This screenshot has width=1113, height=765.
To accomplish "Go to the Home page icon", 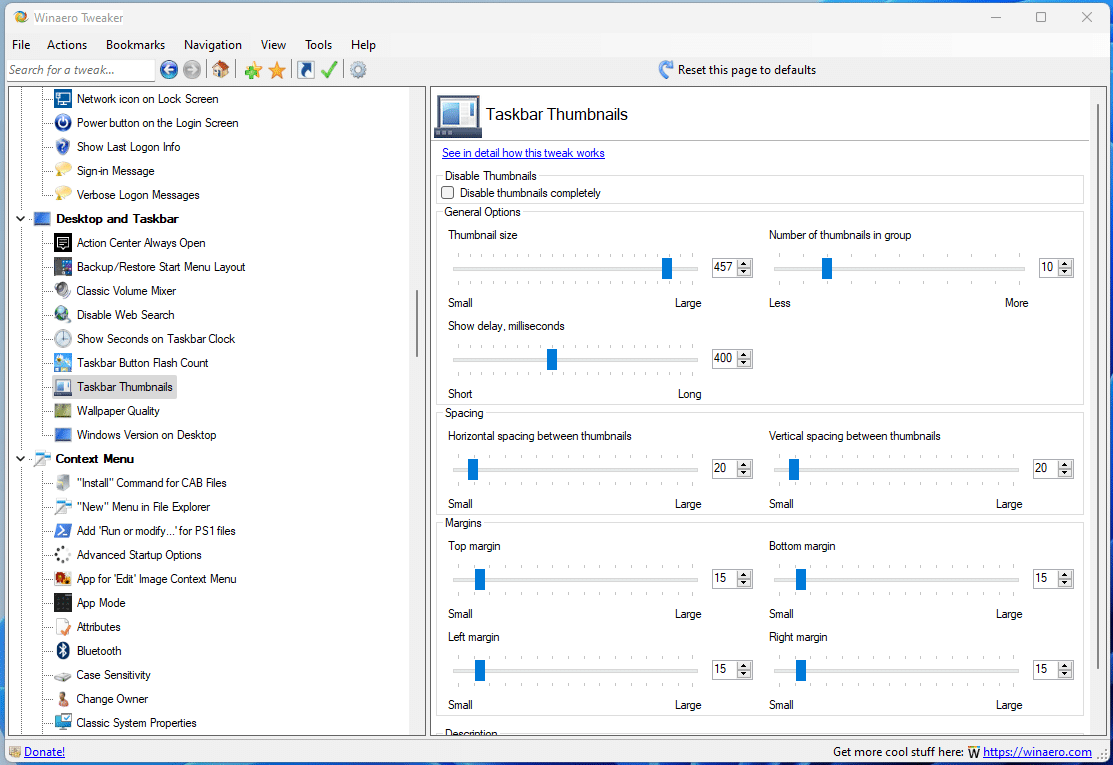I will pyautogui.click(x=221, y=70).
